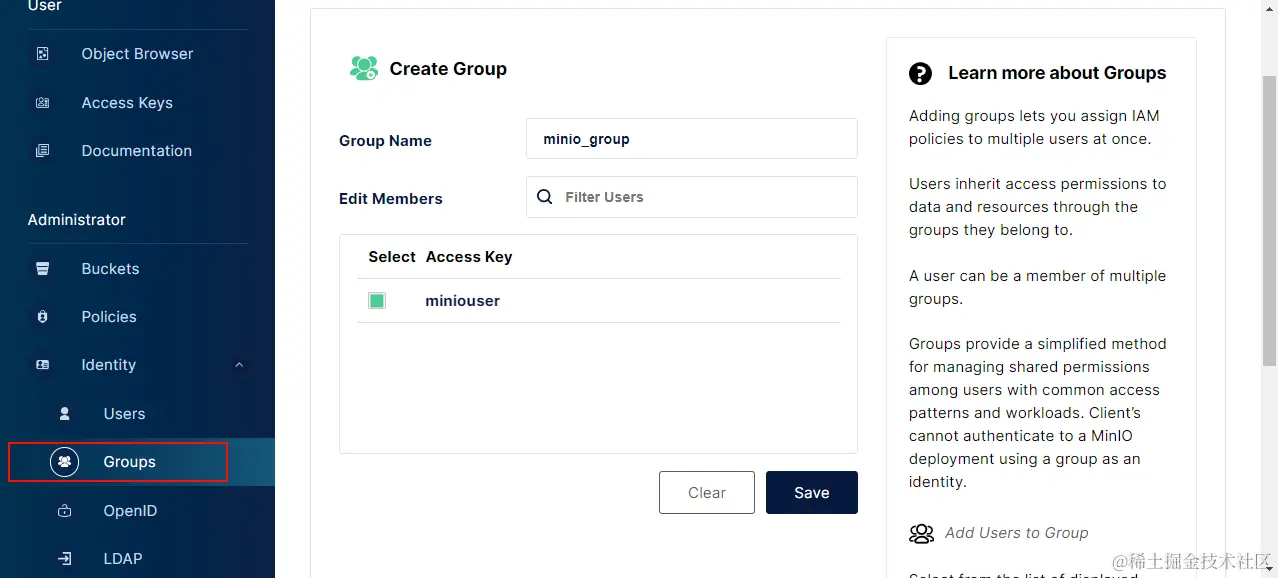Image resolution: width=1278 pixels, height=578 pixels.
Task: Click the Policies shield icon
Action: 42,317
